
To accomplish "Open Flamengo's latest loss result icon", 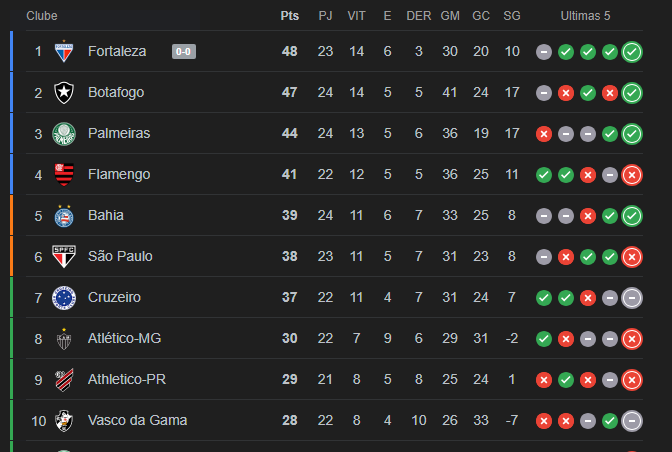I will (632, 175).
